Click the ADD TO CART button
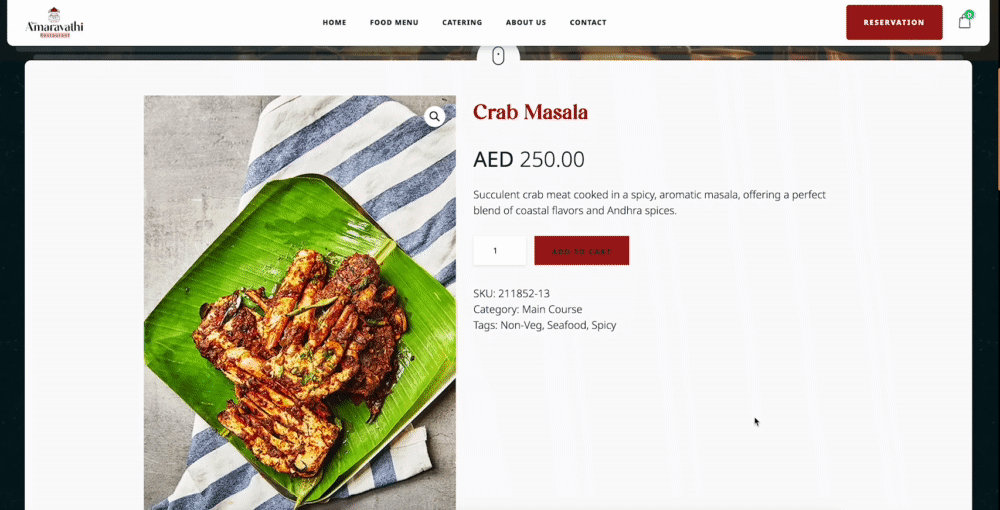Viewport: 1000px width, 510px height. tap(582, 251)
